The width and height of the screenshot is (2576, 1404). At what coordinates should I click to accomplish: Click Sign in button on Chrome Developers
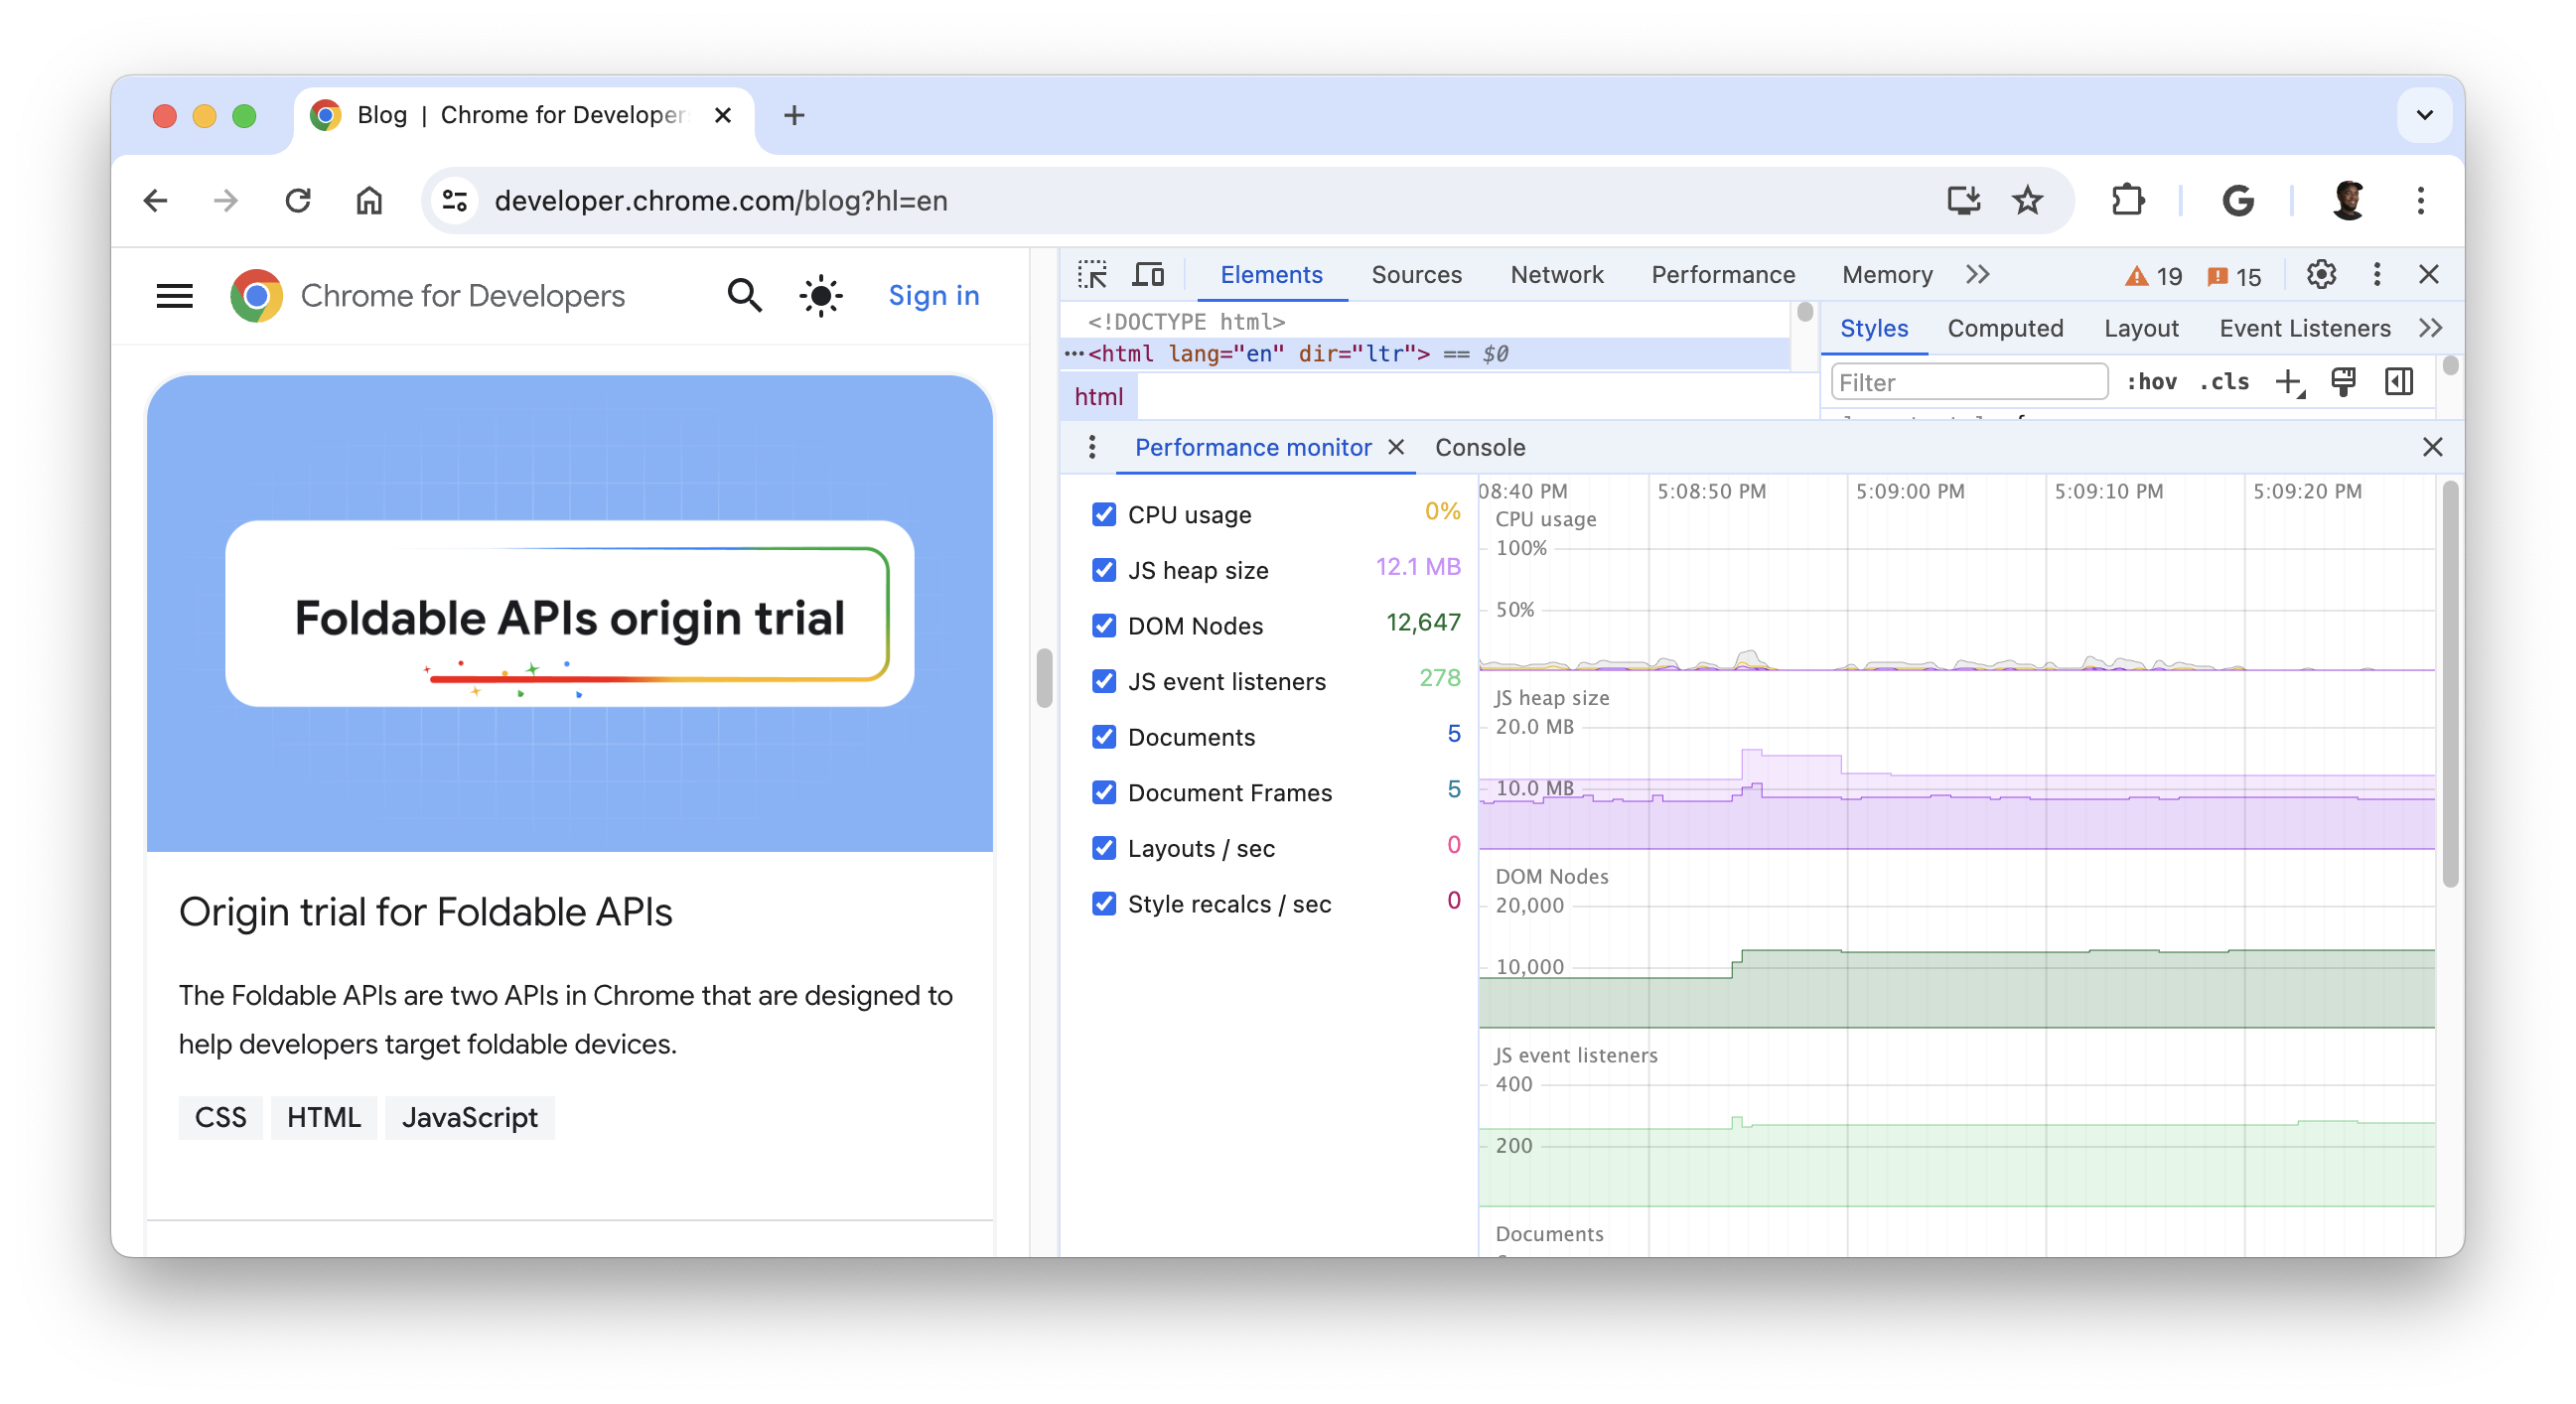(x=933, y=294)
